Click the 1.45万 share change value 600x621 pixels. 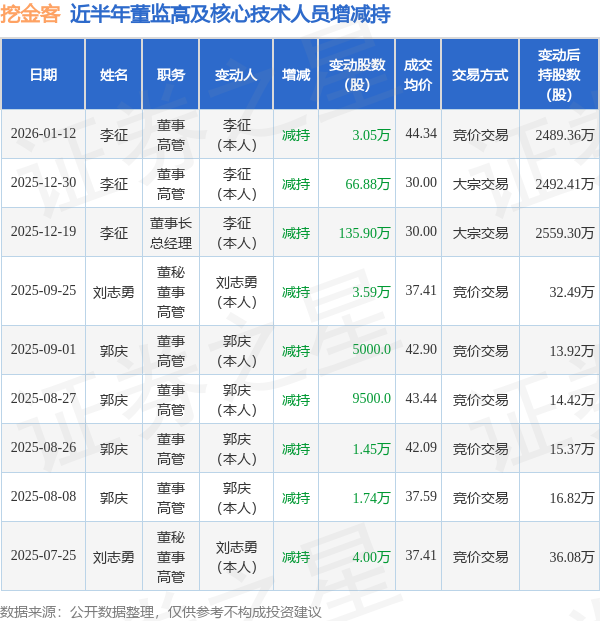click(371, 450)
